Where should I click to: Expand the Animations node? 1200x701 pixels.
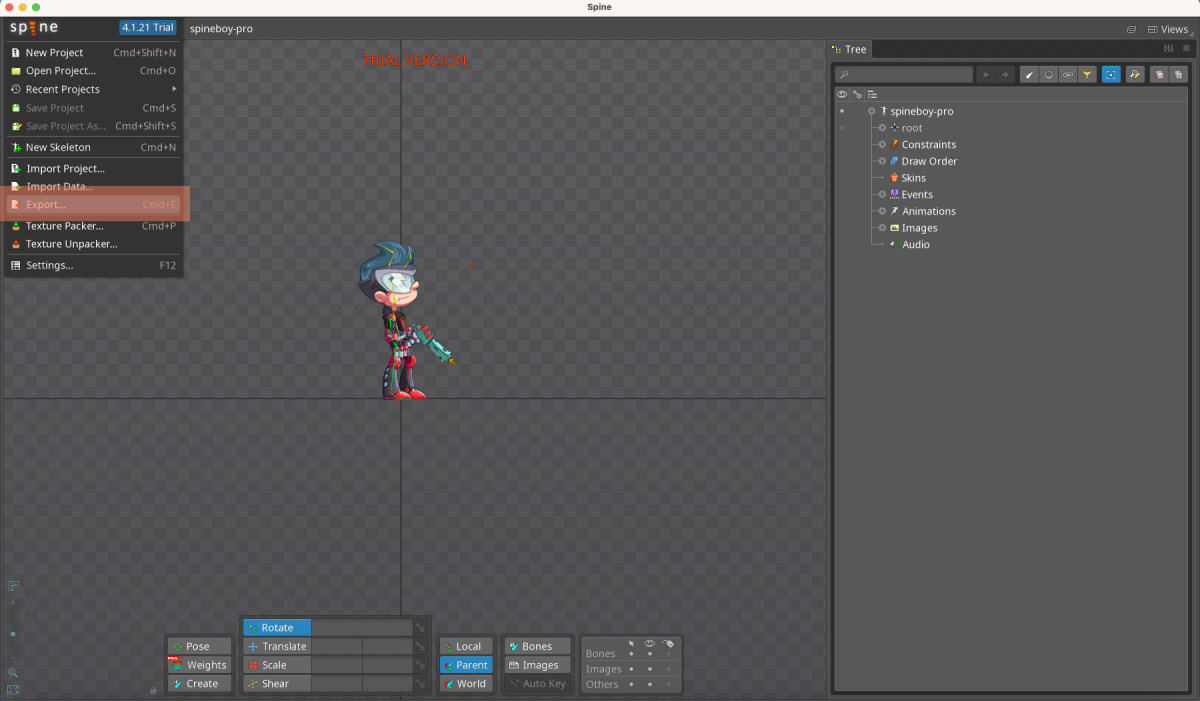click(882, 211)
